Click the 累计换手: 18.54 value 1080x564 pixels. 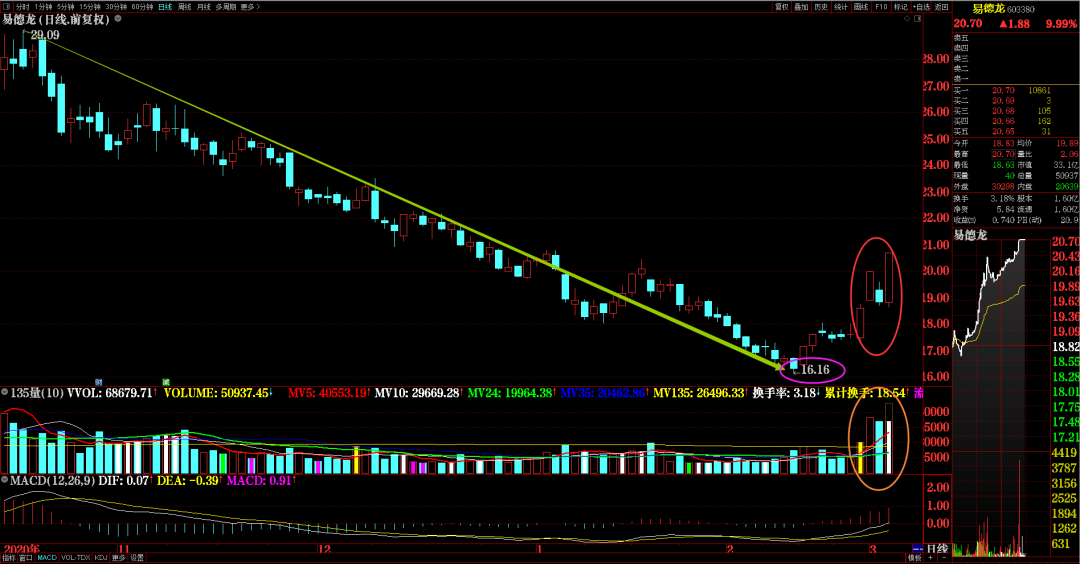coord(865,393)
